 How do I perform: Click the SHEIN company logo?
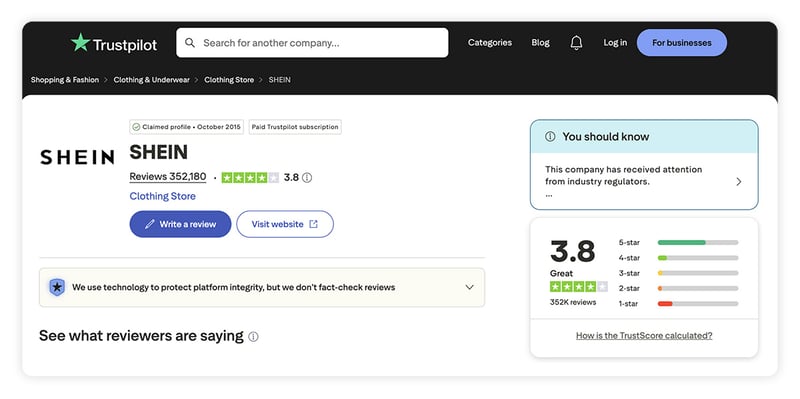pos(77,157)
